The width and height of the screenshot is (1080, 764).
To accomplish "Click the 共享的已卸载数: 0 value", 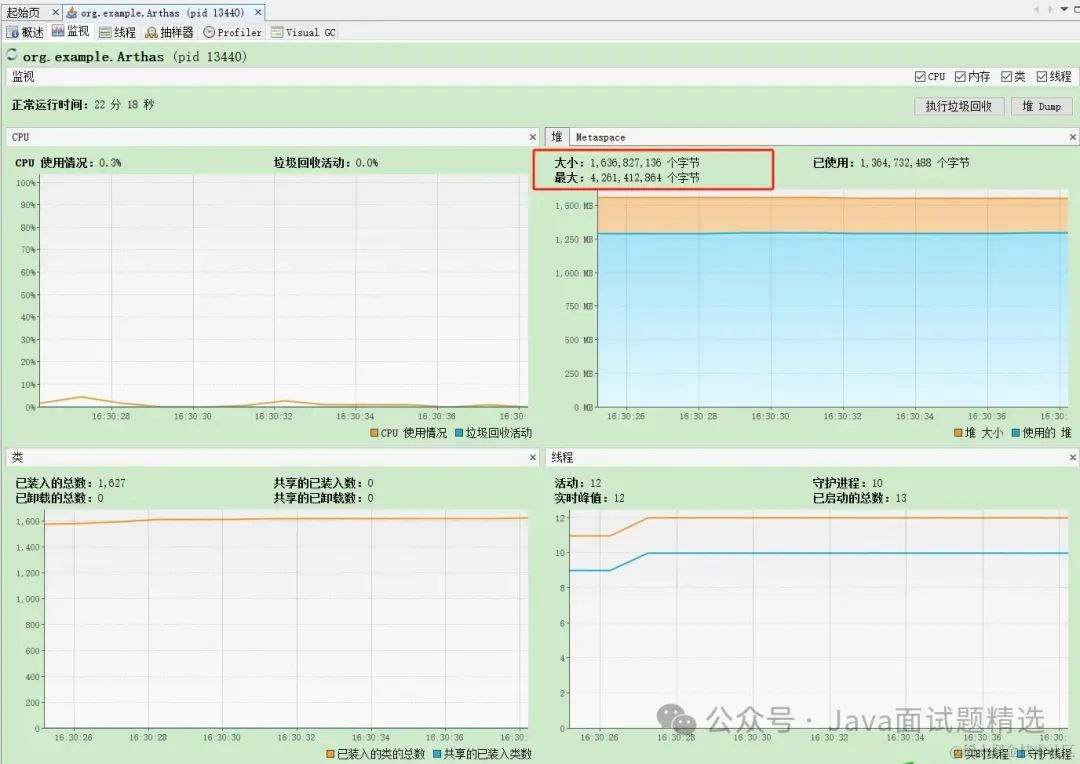I will pyautogui.click(x=324, y=498).
